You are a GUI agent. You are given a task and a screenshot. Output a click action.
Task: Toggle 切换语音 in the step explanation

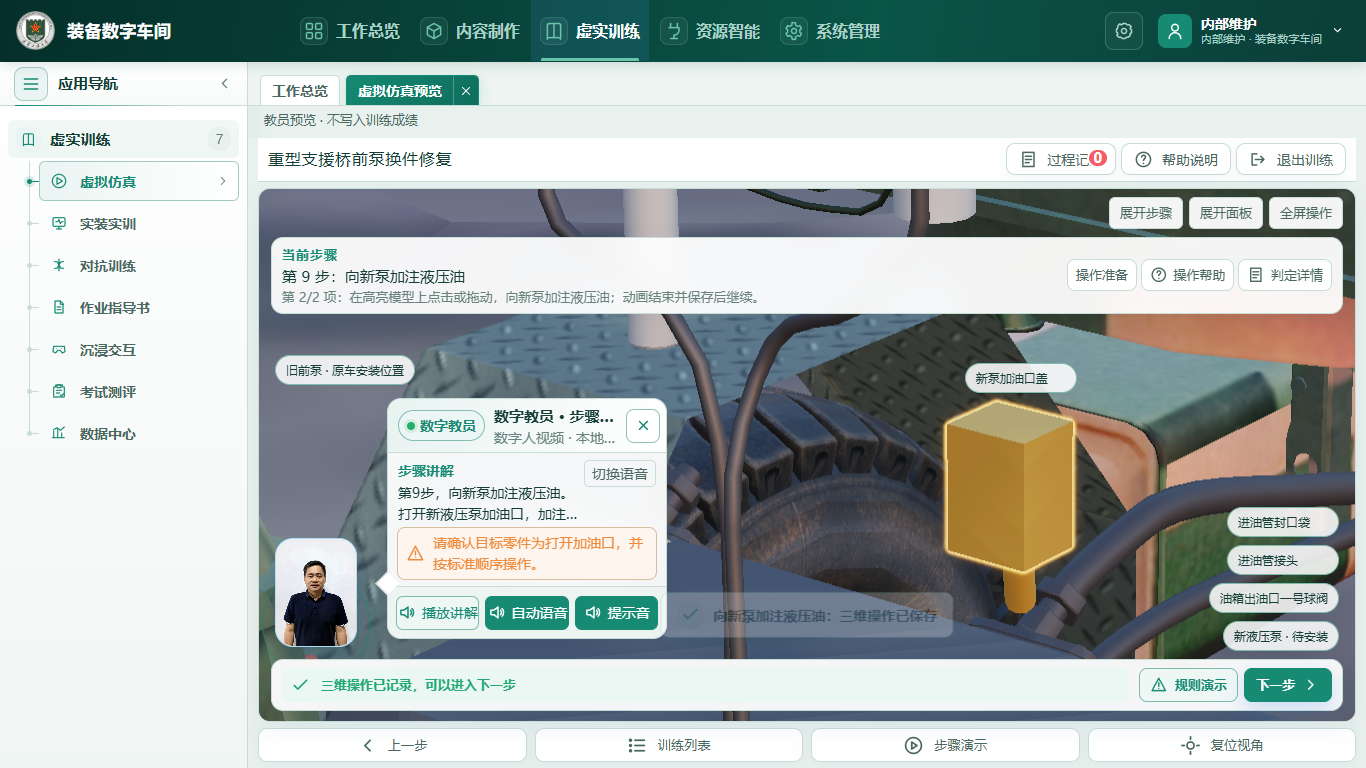click(x=620, y=474)
